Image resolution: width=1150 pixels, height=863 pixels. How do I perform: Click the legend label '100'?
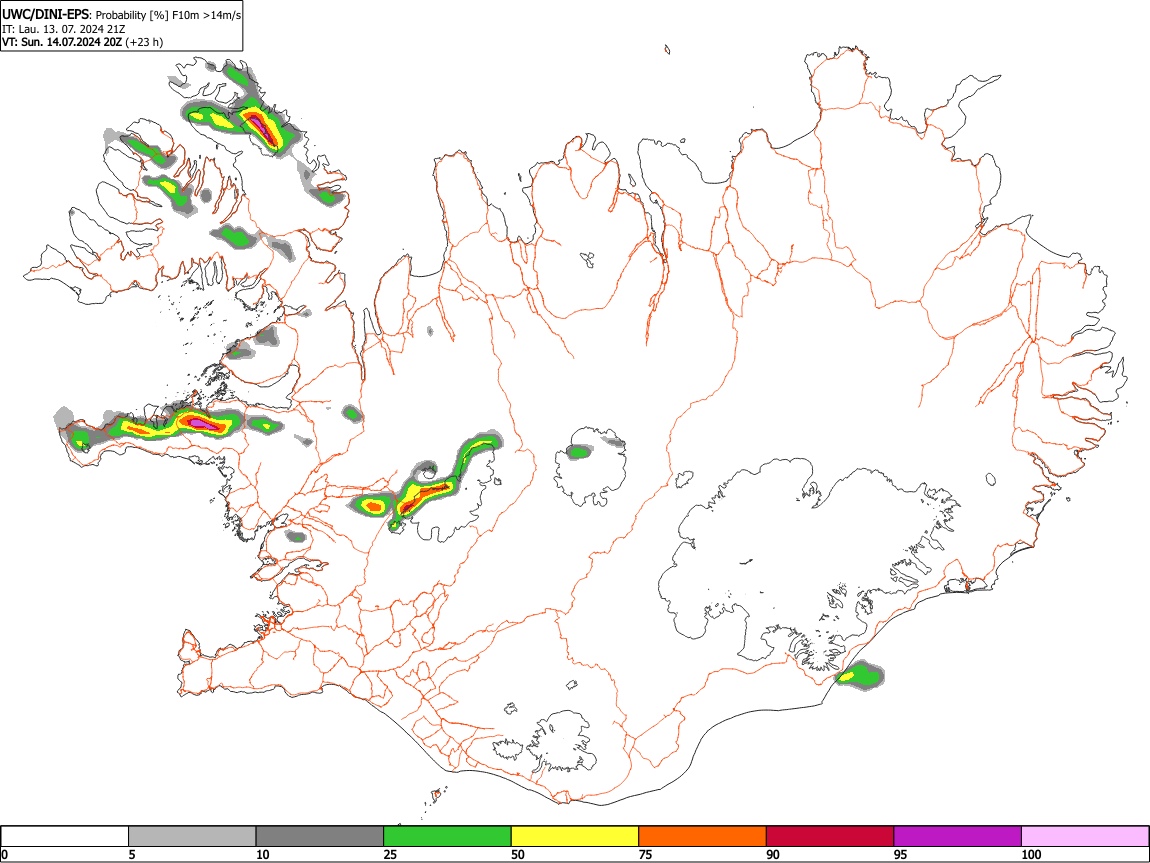(x=1031, y=854)
